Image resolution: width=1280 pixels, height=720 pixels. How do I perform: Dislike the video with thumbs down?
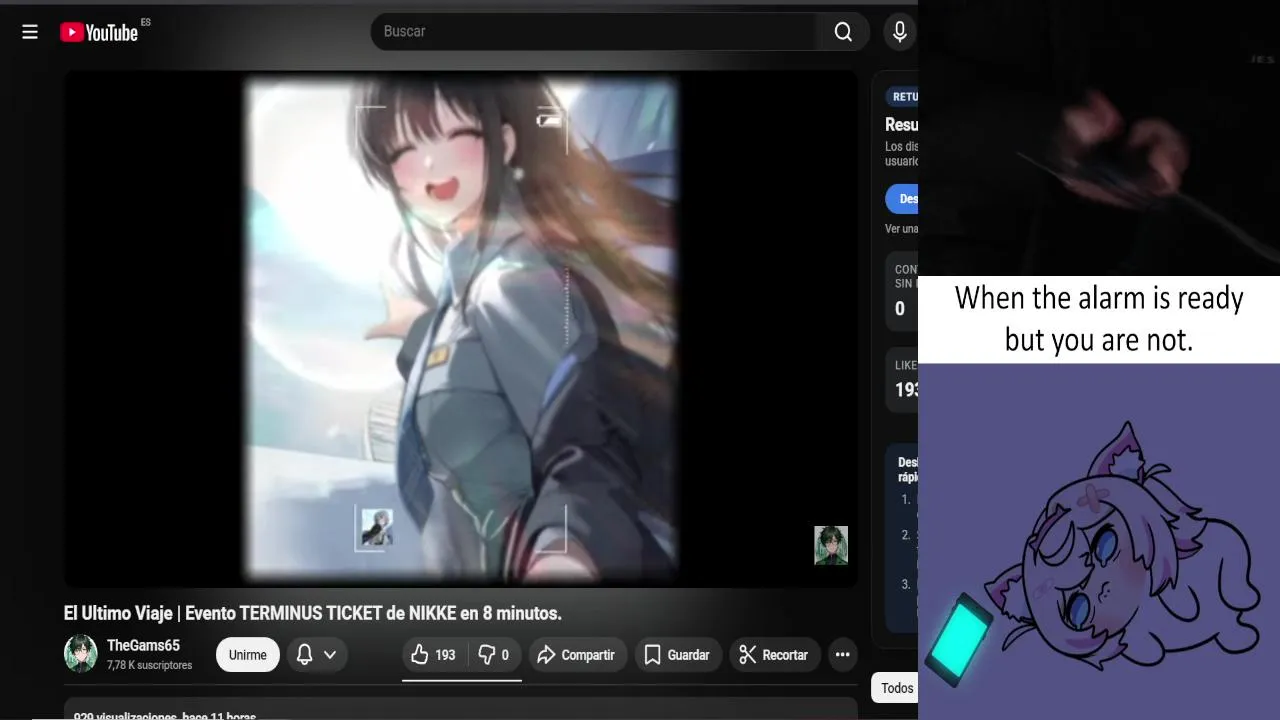tap(494, 655)
